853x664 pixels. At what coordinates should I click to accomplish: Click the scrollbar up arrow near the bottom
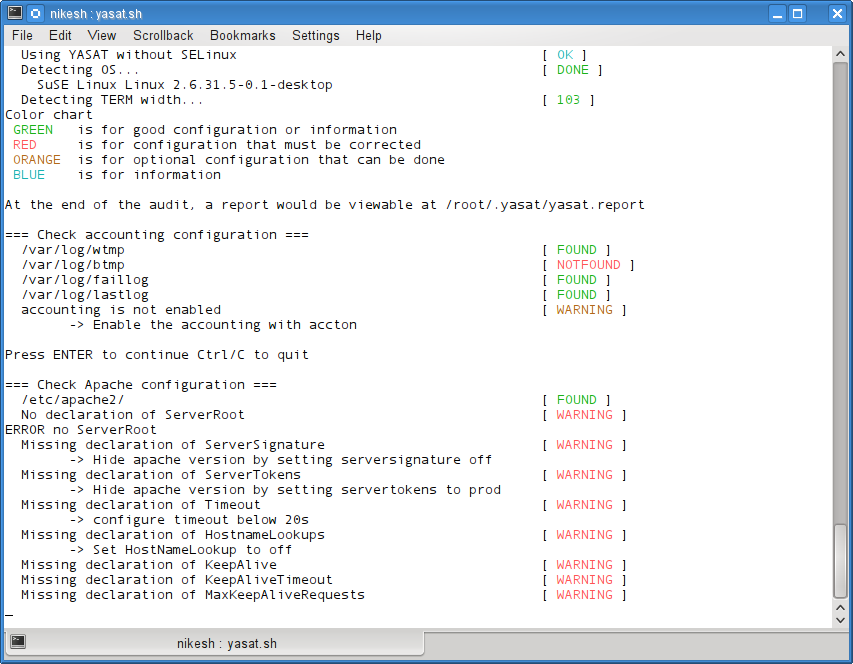[840, 607]
